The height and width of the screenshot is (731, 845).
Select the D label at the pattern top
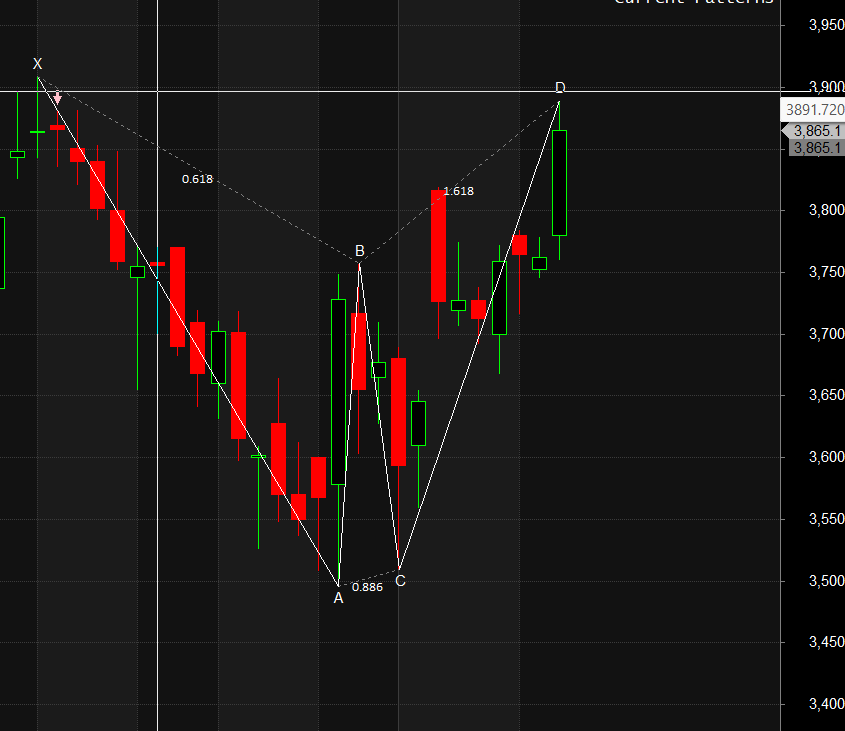559,88
